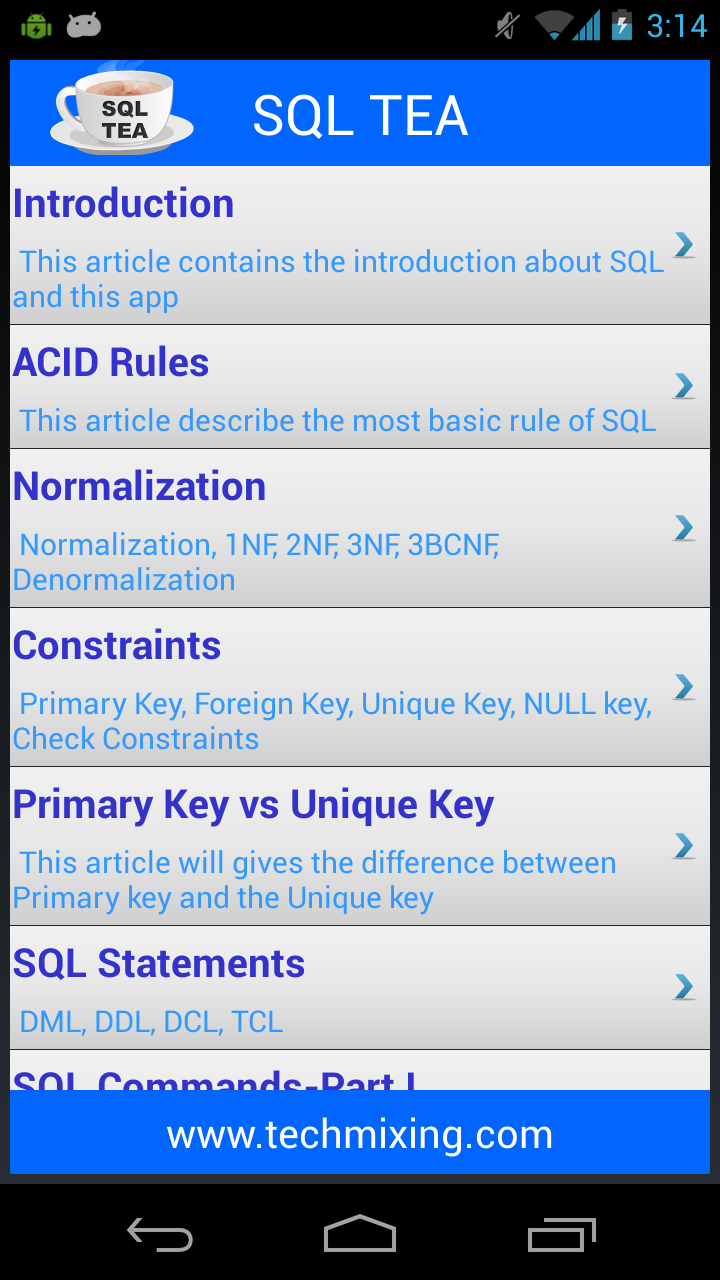The image size is (720, 1280).
Task: Expand the Introduction row chevron
Action: (x=684, y=245)
